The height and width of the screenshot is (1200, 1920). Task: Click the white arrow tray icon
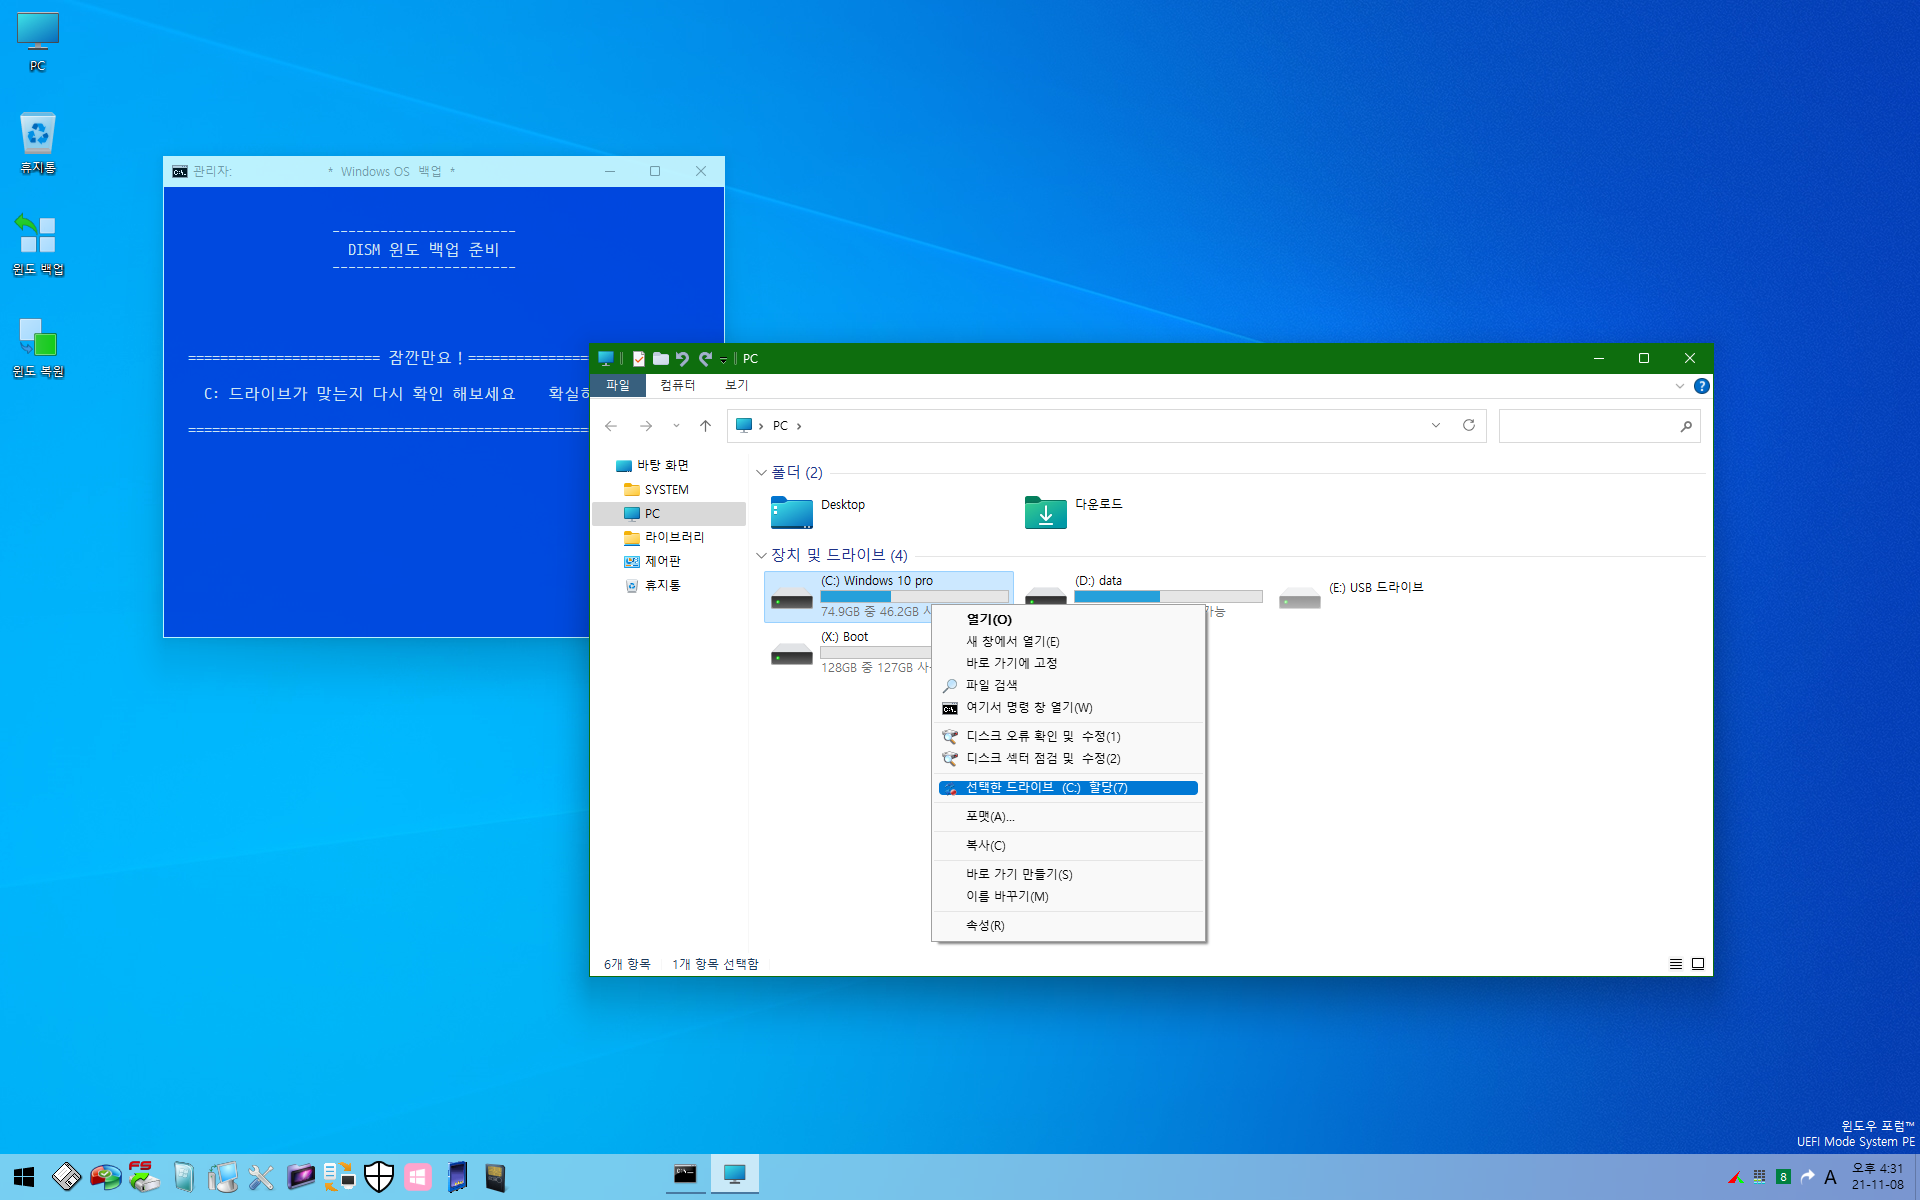[x=1807, y=1177]
